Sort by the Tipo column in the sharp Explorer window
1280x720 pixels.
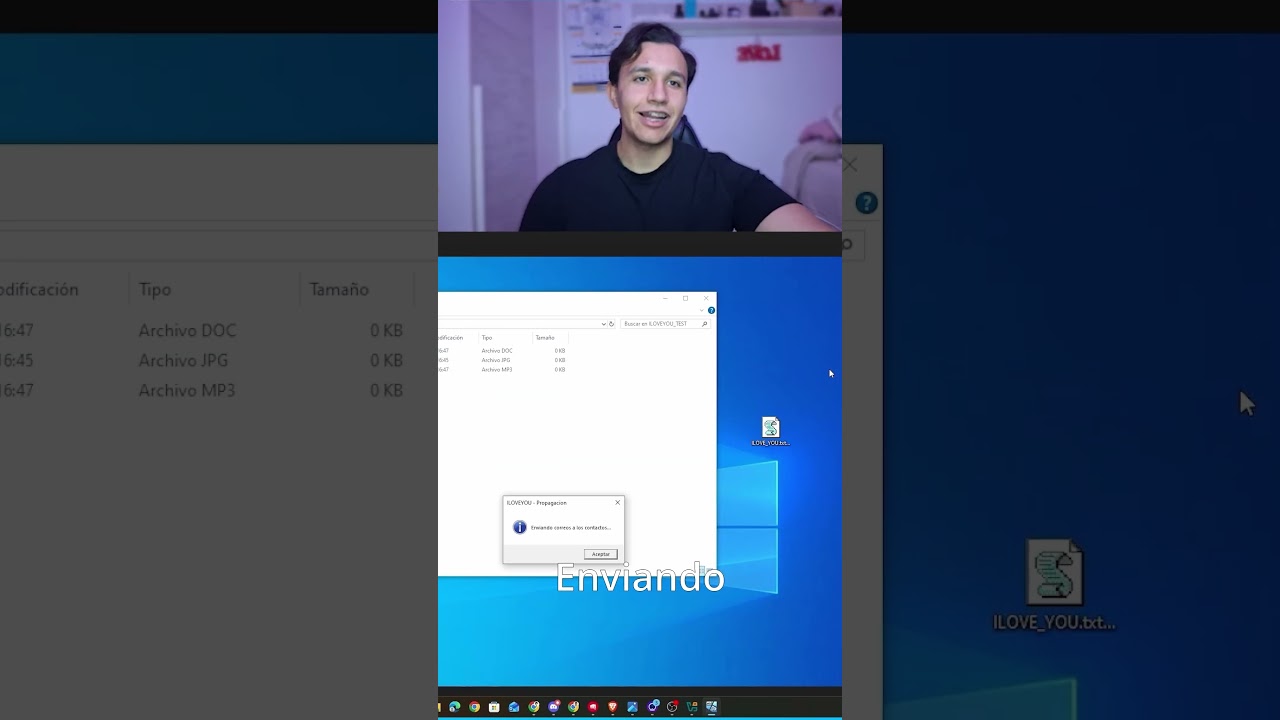coord(487,338)
